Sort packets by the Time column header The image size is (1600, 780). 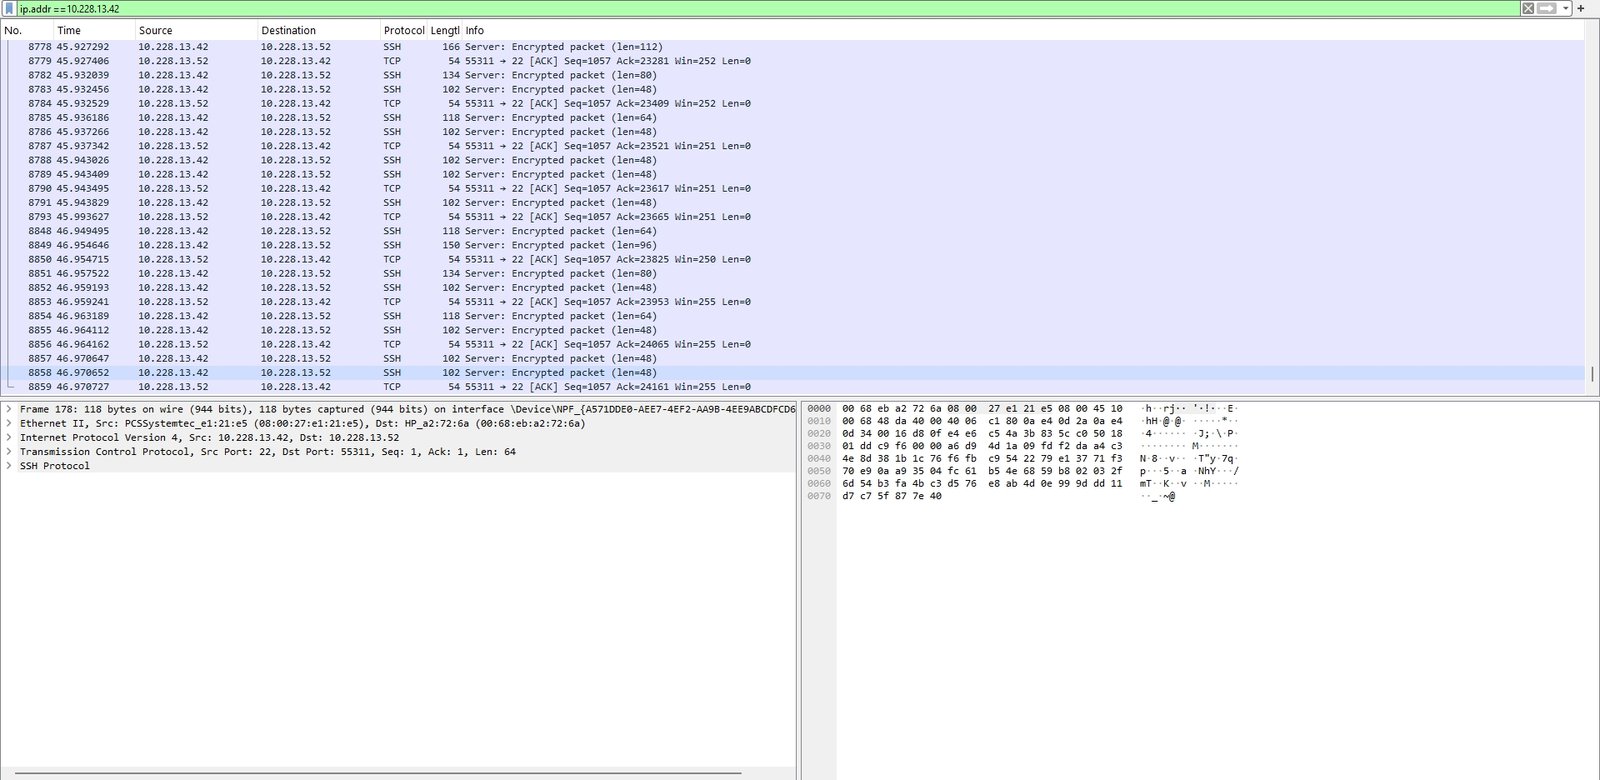[x=94, y=31]
